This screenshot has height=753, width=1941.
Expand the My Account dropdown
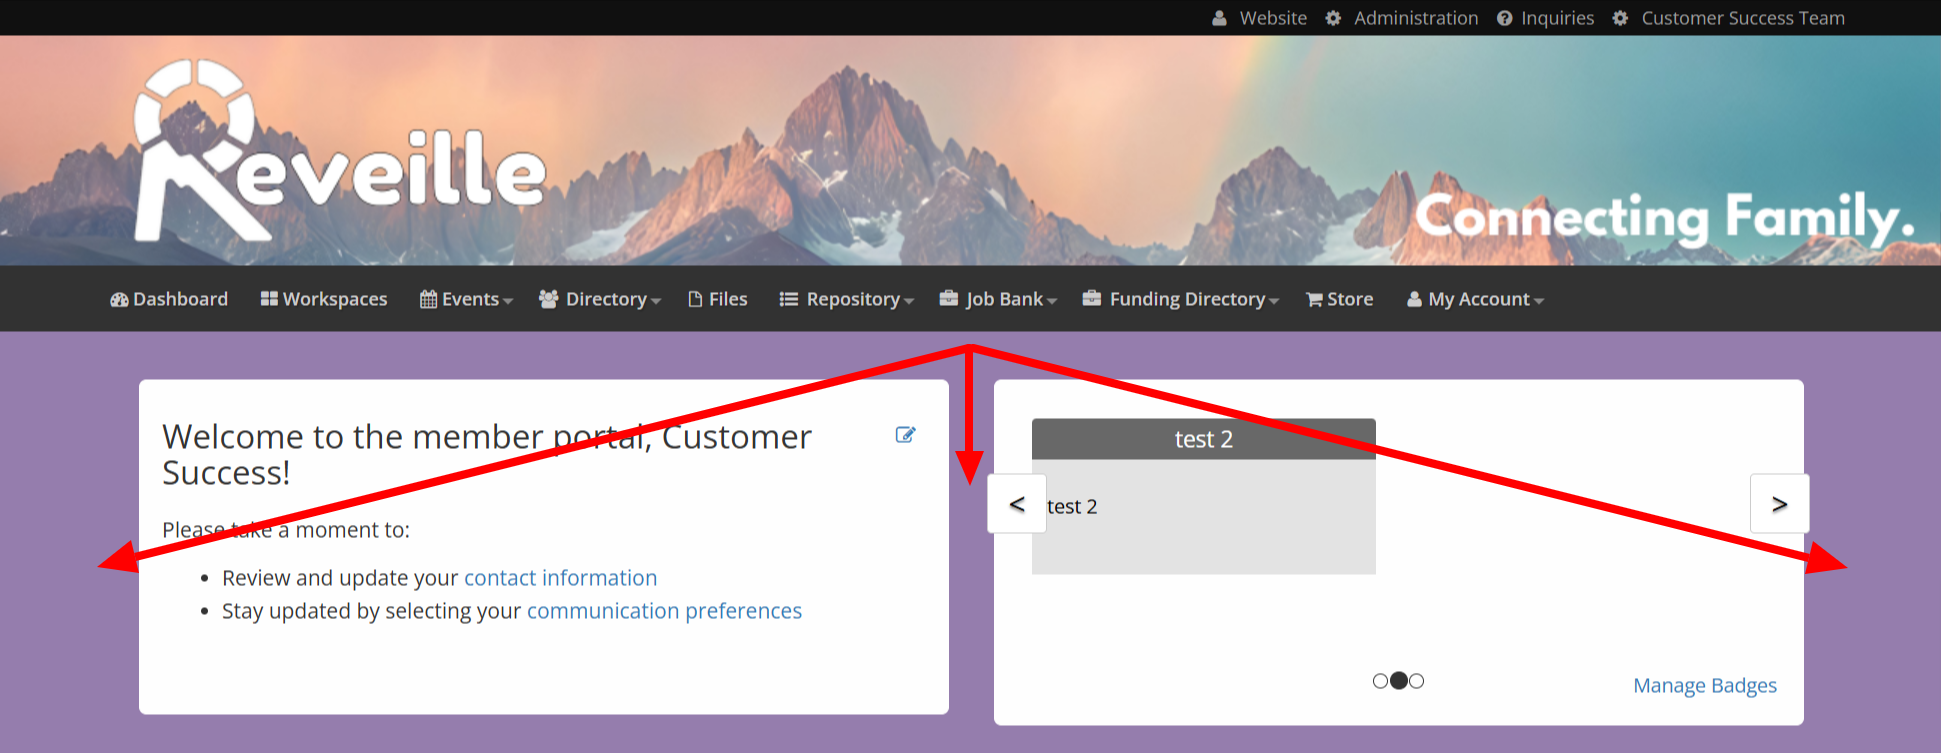[1476, 300]
